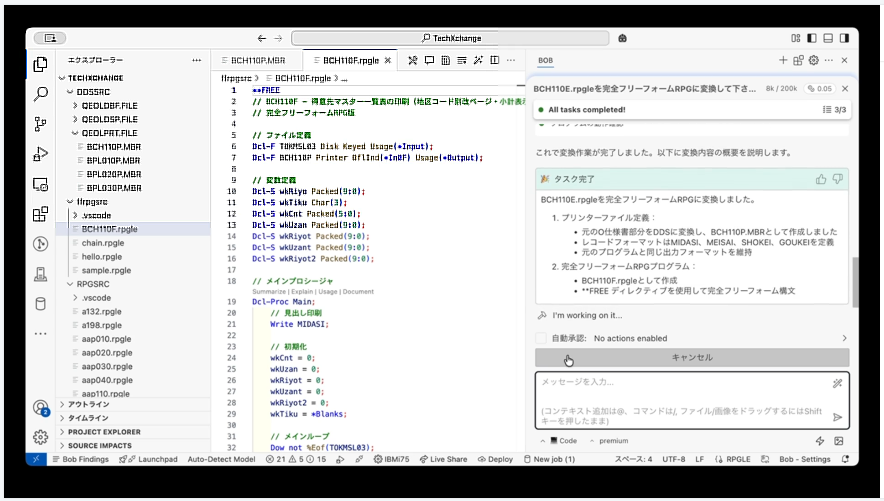The height and width of the screenshot is (501, 884).
Task: Open BPL010P.MBR in the explorer
Action: point(113,161)
